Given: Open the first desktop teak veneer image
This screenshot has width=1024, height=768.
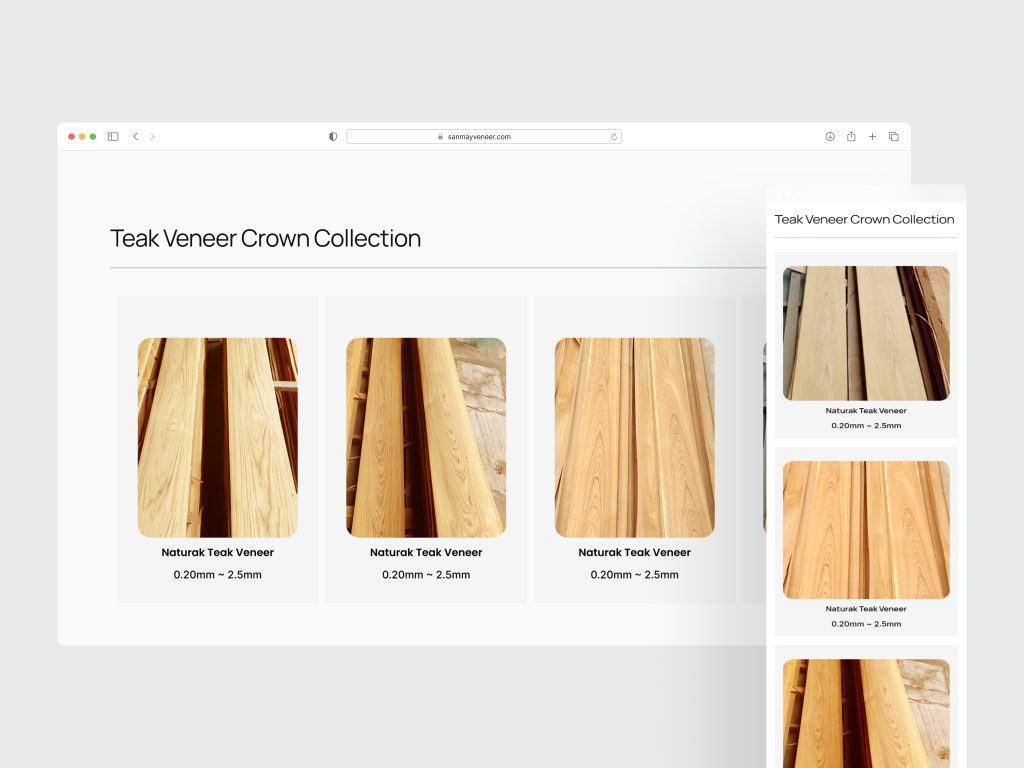Looking at the screenshot, I should click(x=217, y=437).
